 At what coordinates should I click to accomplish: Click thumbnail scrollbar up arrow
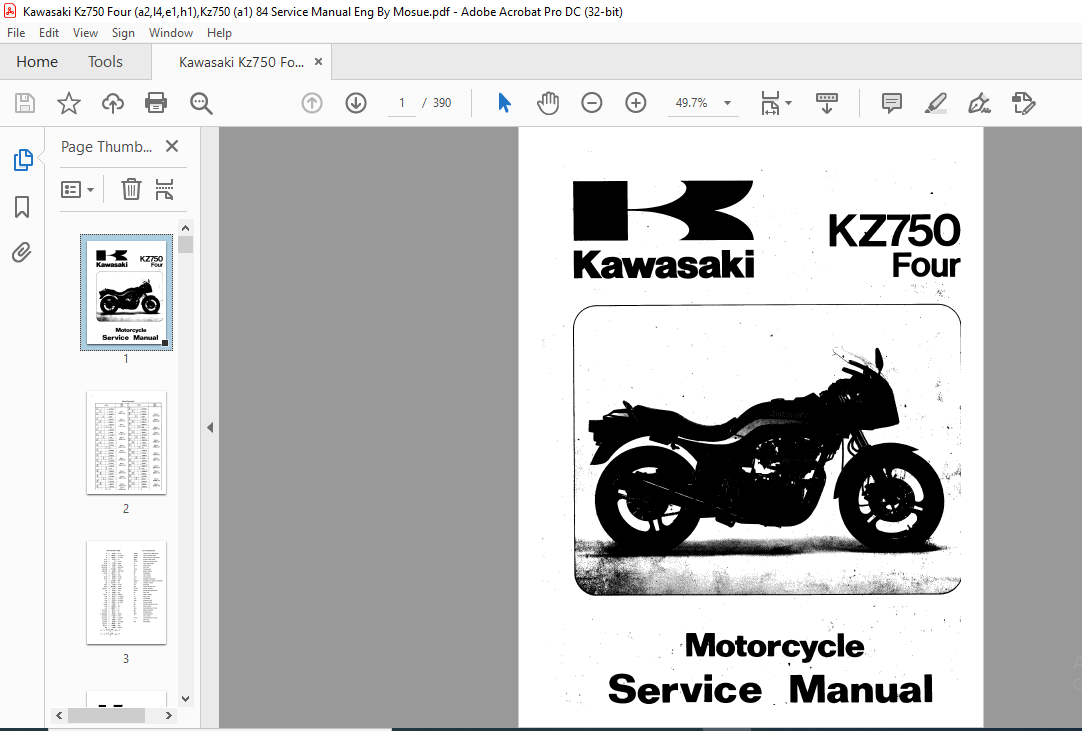(185, 228)
